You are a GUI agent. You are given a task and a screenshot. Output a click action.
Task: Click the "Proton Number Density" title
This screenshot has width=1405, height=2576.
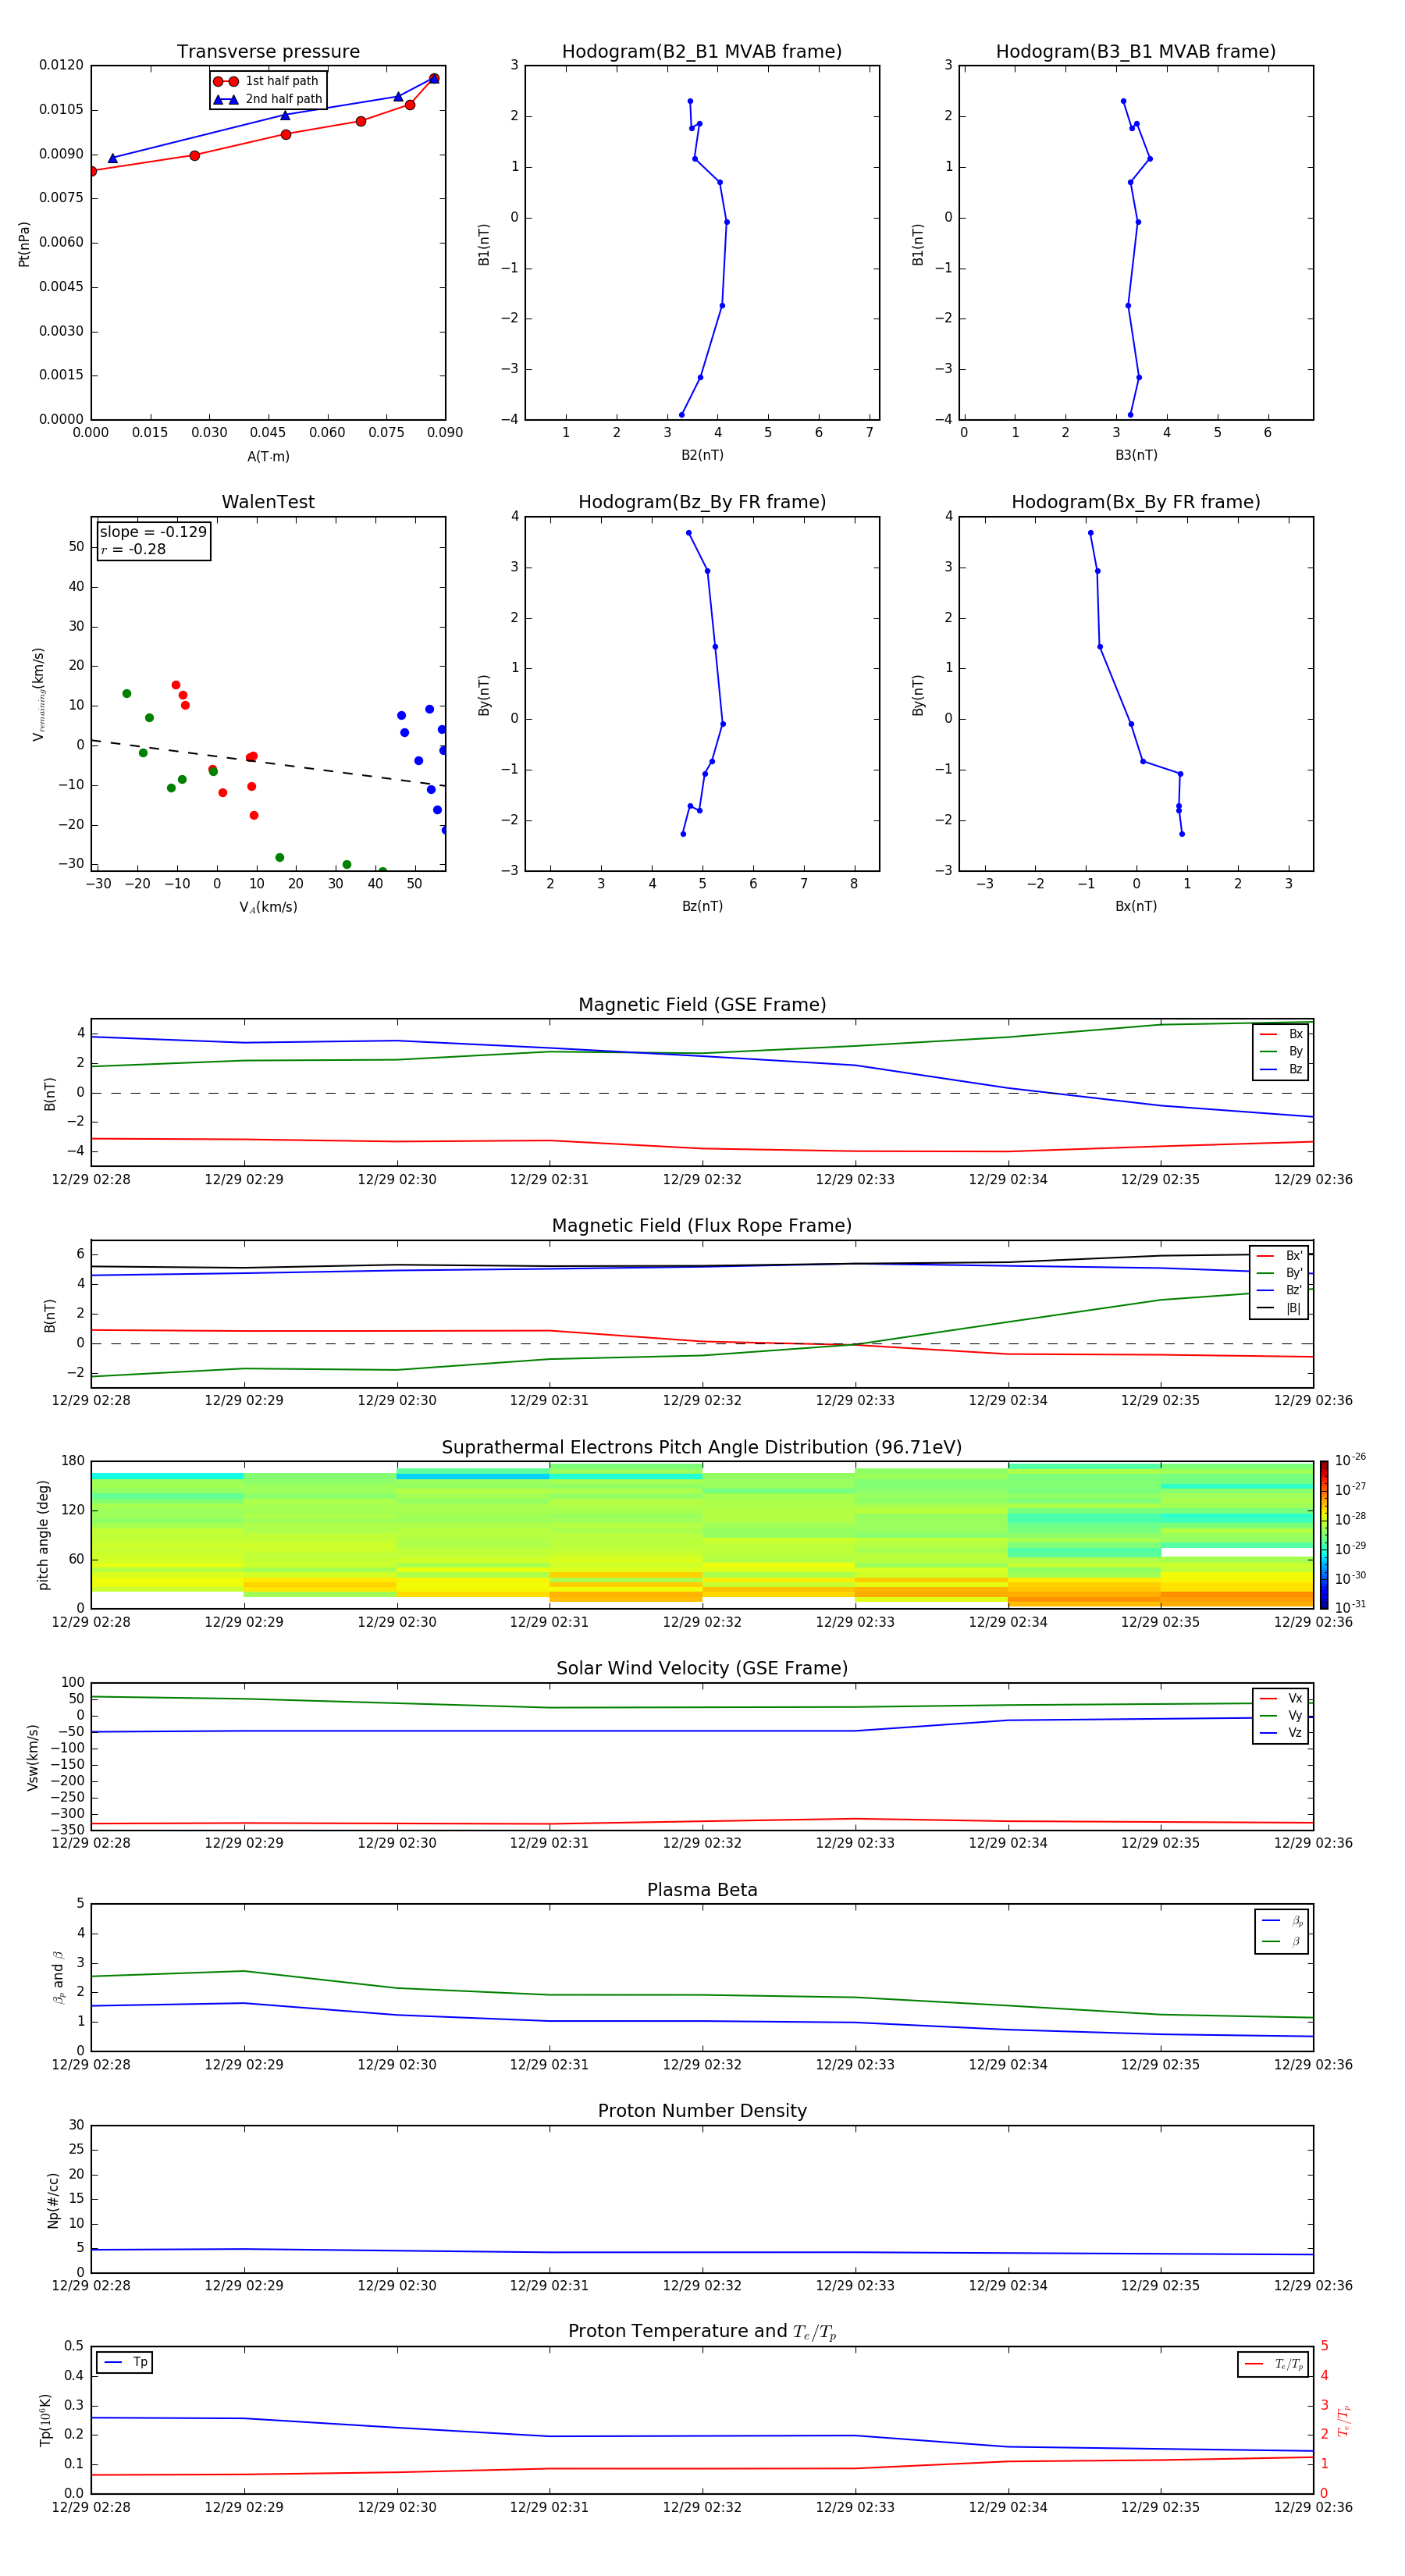(702, 2111)
